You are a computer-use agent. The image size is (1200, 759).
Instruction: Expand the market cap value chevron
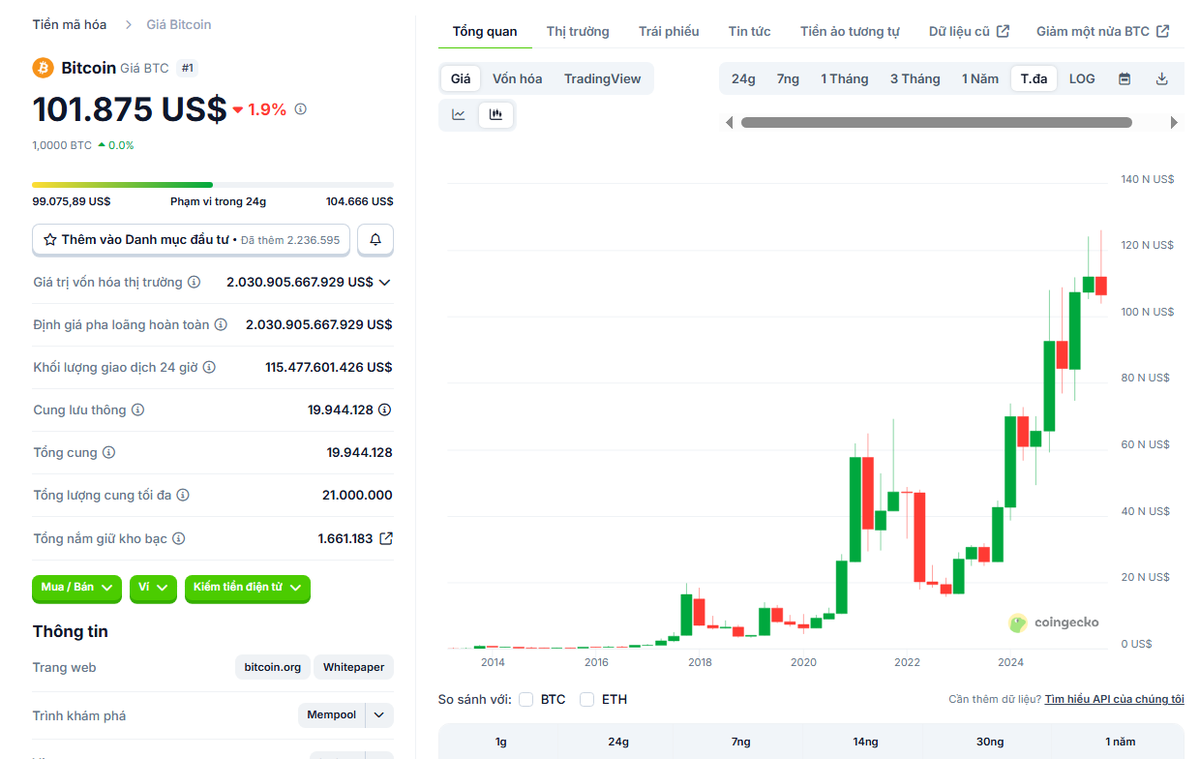tap(385, 283)
